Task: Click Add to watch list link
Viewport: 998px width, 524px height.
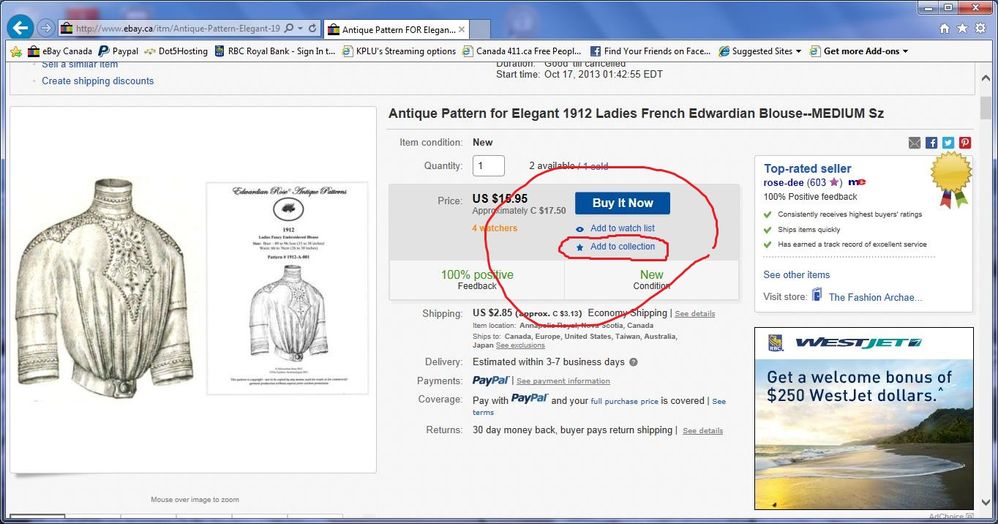Action: pos(622,229)
